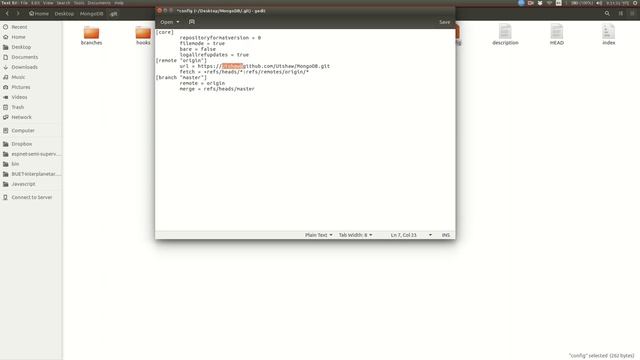Click the Wi-Fi network indicator
The height and width of the screenshot is (360, 640).
[x=549, y=3]
